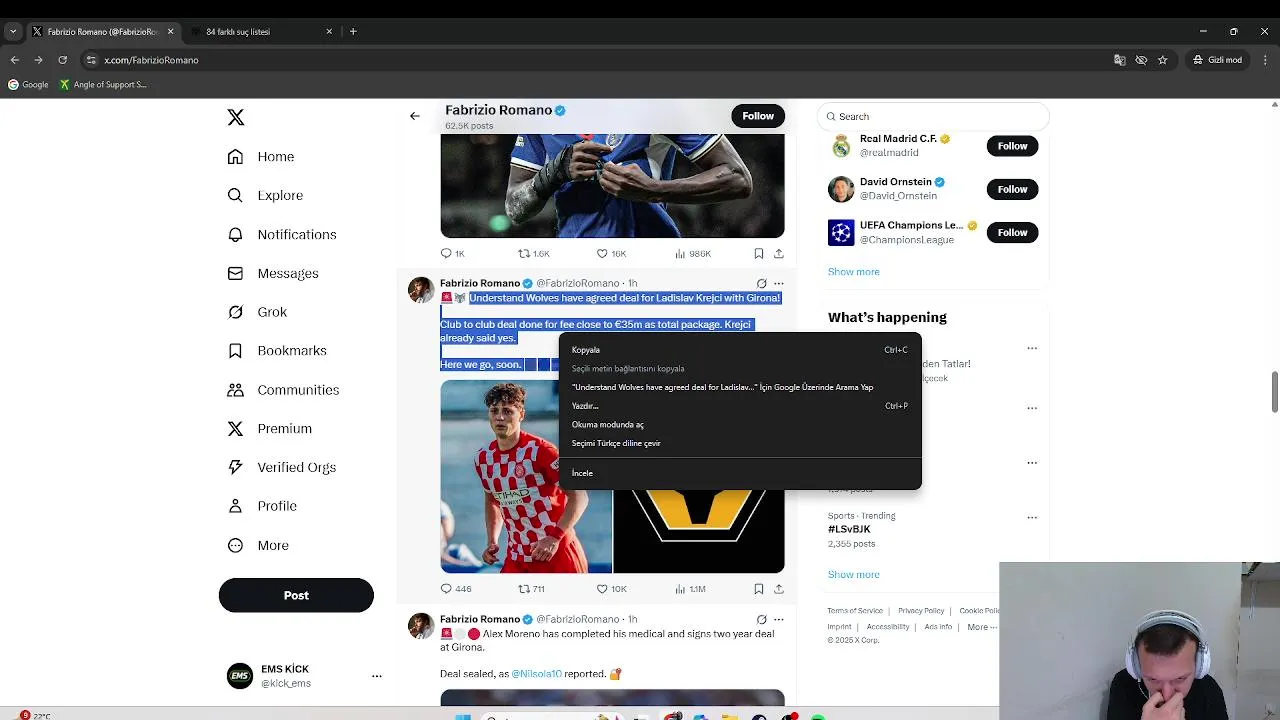The width and height of the screenshot is (1280, 720).
Task: Choose Yazdır... in the context menu
Action: (x=740, y=406)
